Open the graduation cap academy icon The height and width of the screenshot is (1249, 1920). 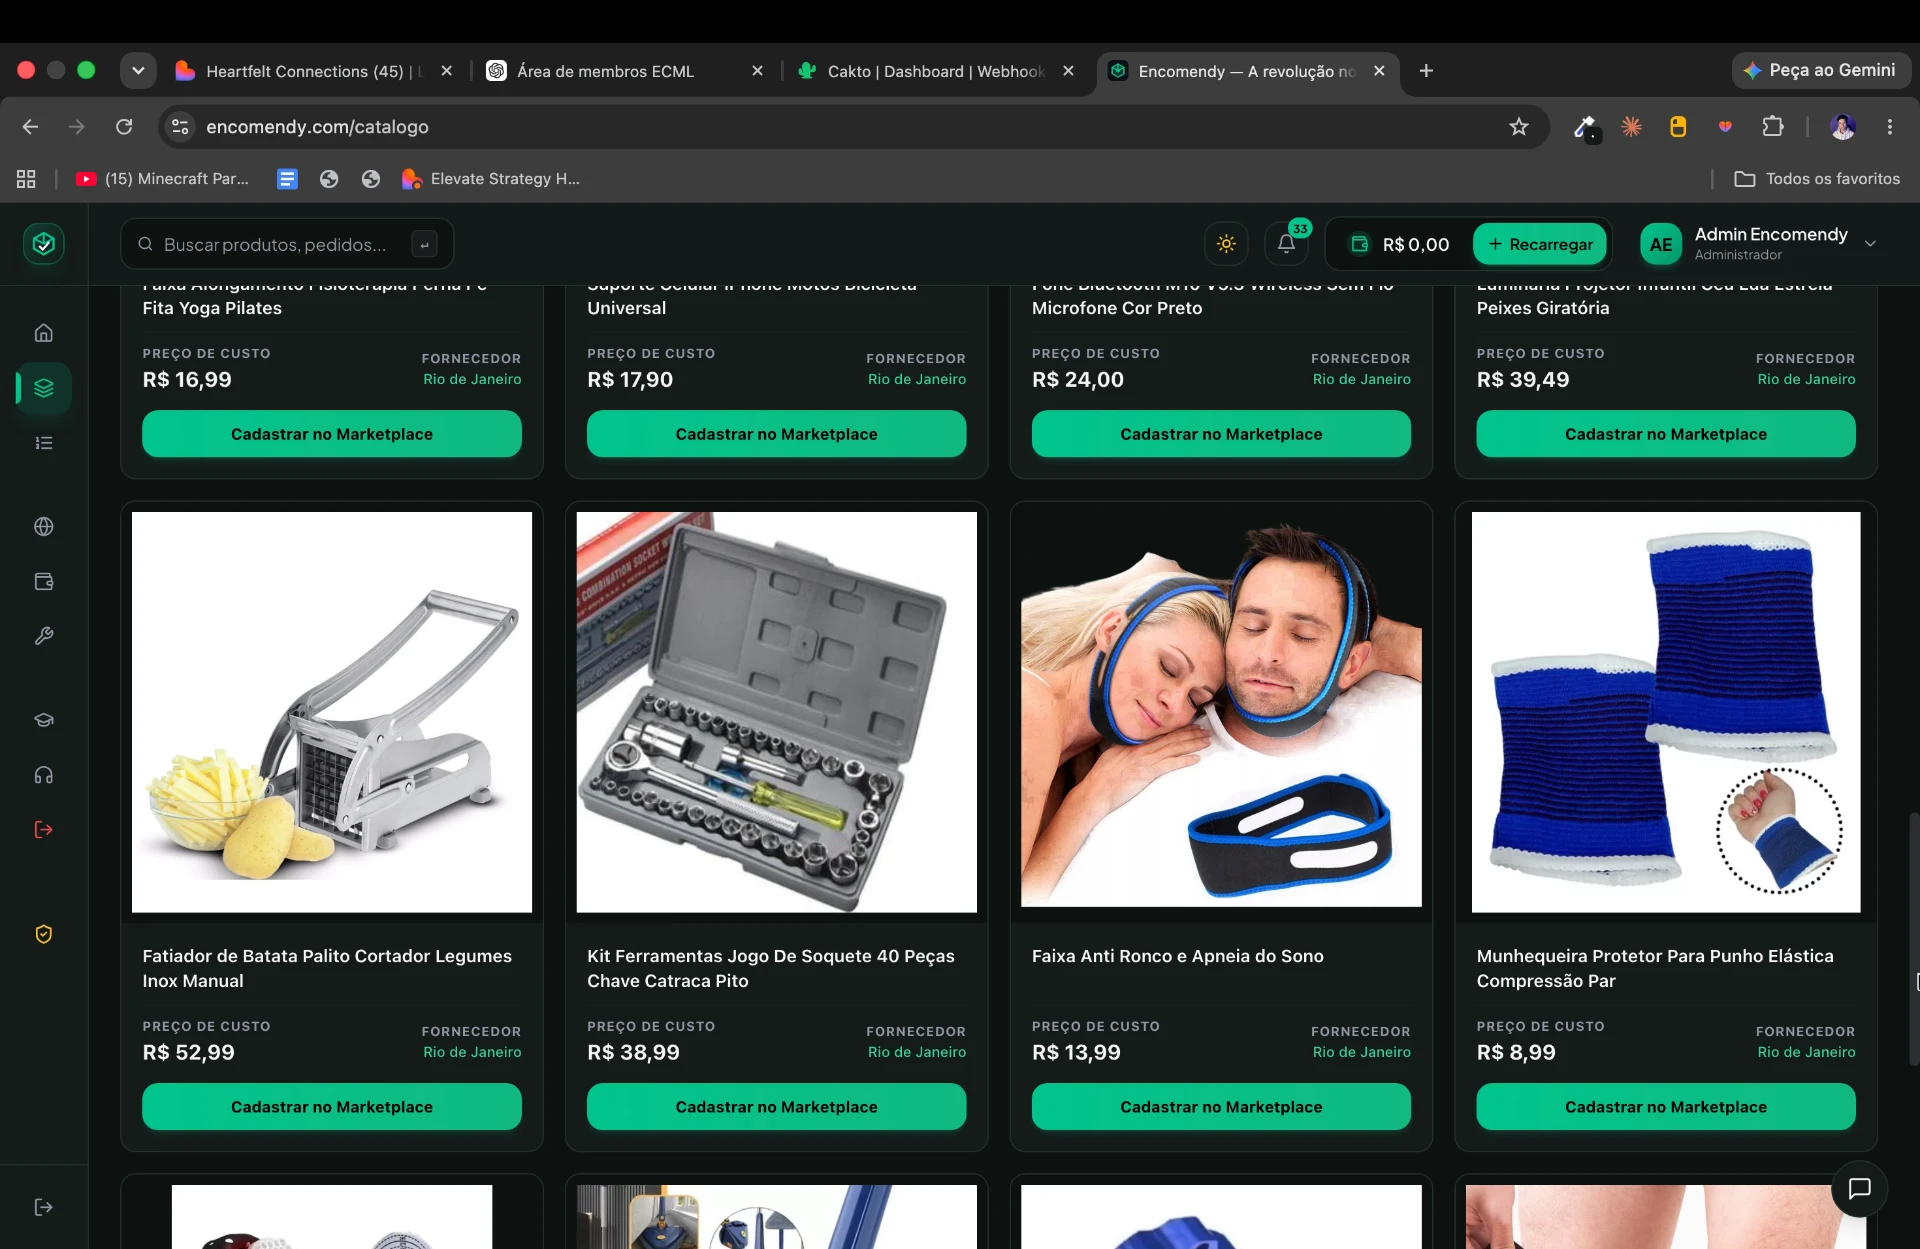(44, 720)
